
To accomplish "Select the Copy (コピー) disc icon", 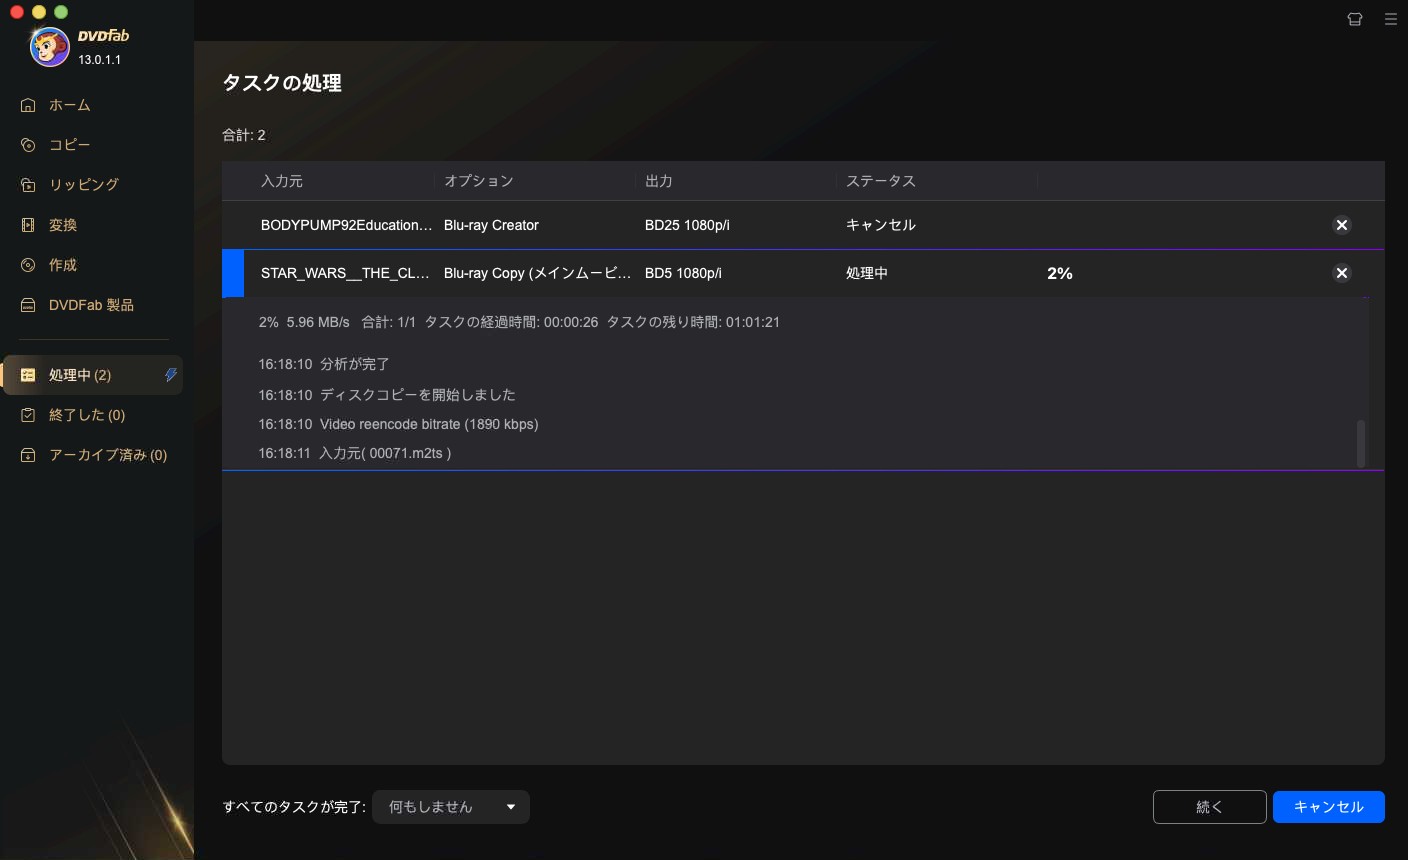I will (x=28, y=145).
